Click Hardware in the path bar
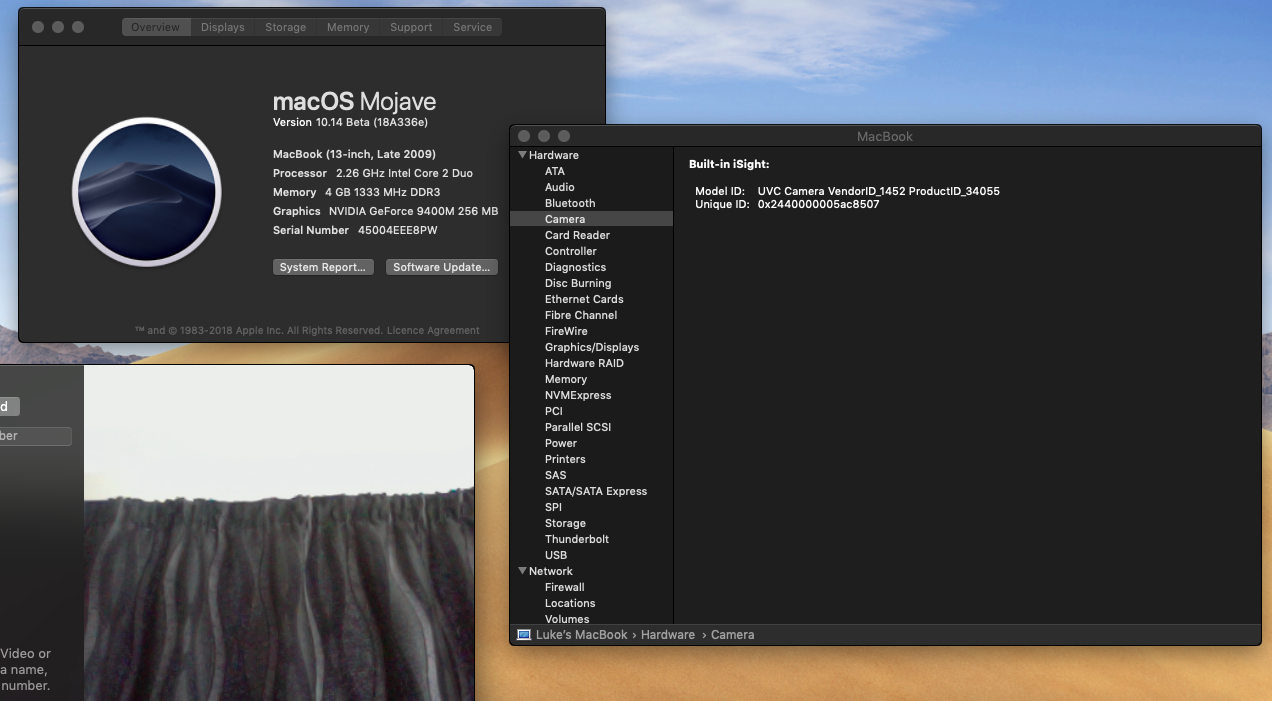Viewport: 1272px width, 701px height. 668,635
